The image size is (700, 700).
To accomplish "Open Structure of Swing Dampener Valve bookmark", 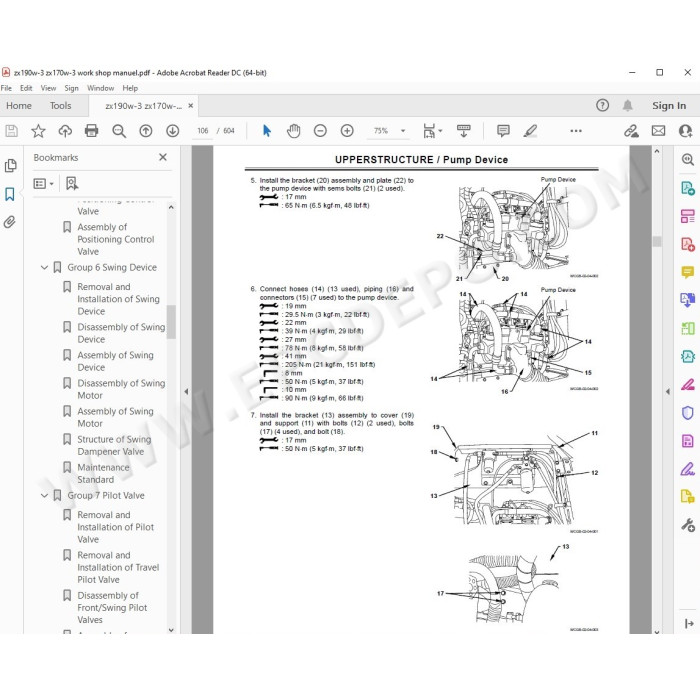I will tap(114, 446).
